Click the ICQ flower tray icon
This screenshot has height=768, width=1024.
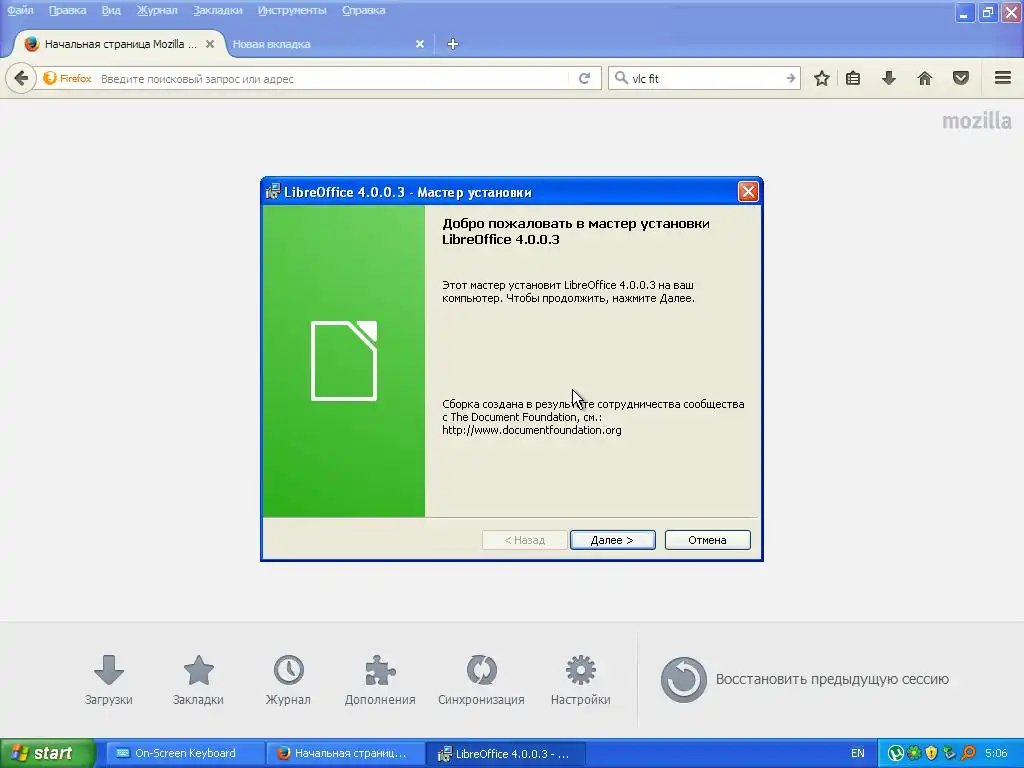pyautogui.click(x=914, y=753)
